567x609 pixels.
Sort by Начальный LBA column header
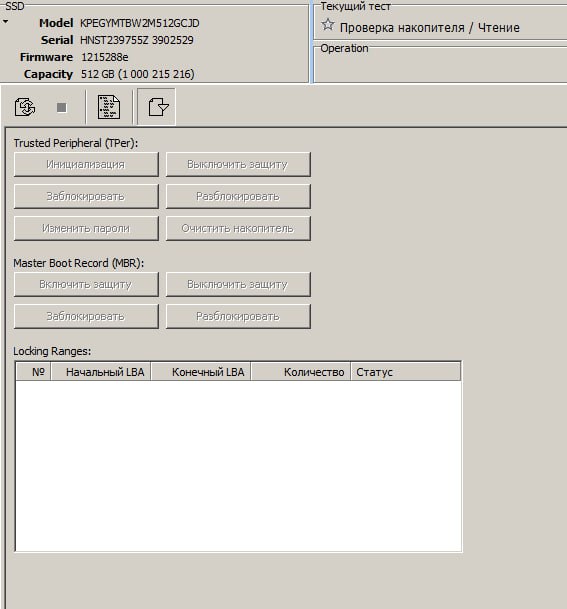point(101,372)
